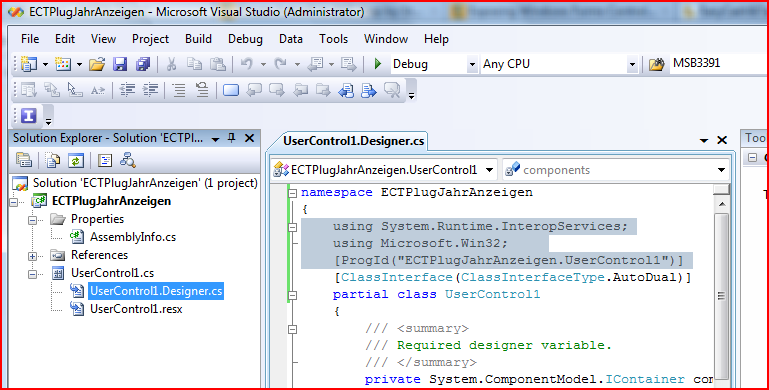Open the Any CPU platform dropdown
The height and width of the screenshot is (390, 769).
[632, 64]
